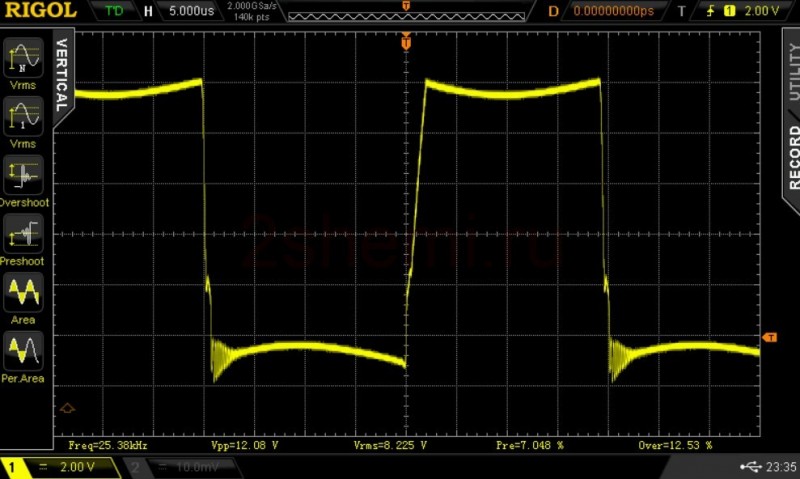Select the Area measurement icon

[25, 293]
